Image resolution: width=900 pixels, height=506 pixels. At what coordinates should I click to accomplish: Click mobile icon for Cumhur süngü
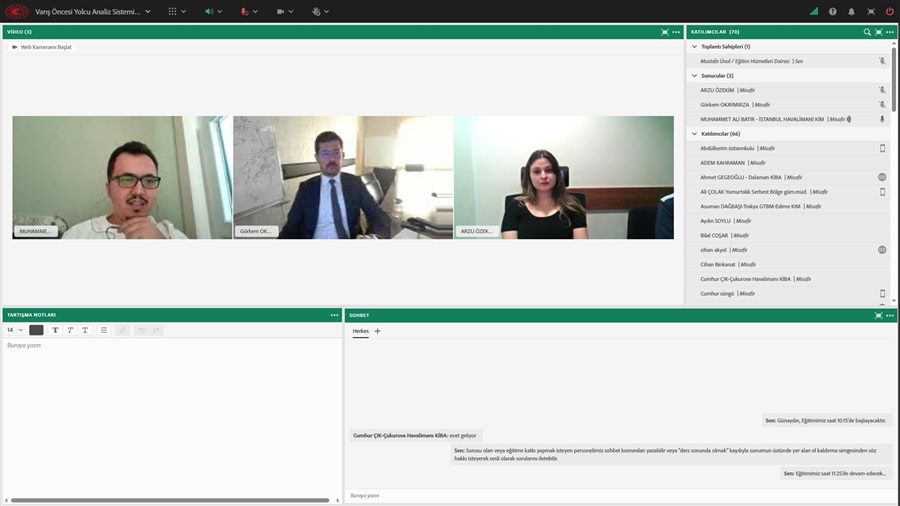882,293
